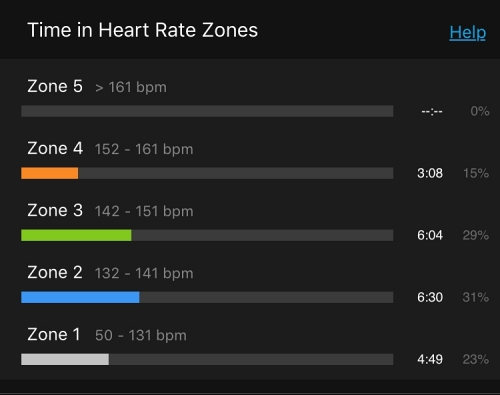Click the 6:04 time value
This screenshot has height=395, width=500.
[430, 235]
